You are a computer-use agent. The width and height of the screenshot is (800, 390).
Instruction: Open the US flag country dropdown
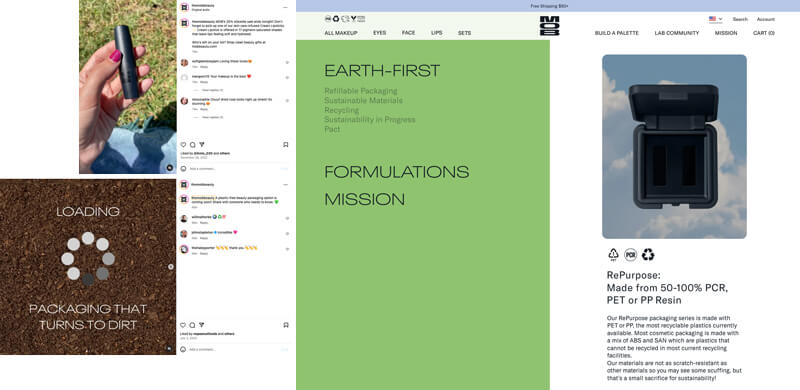tap(715, 19)
